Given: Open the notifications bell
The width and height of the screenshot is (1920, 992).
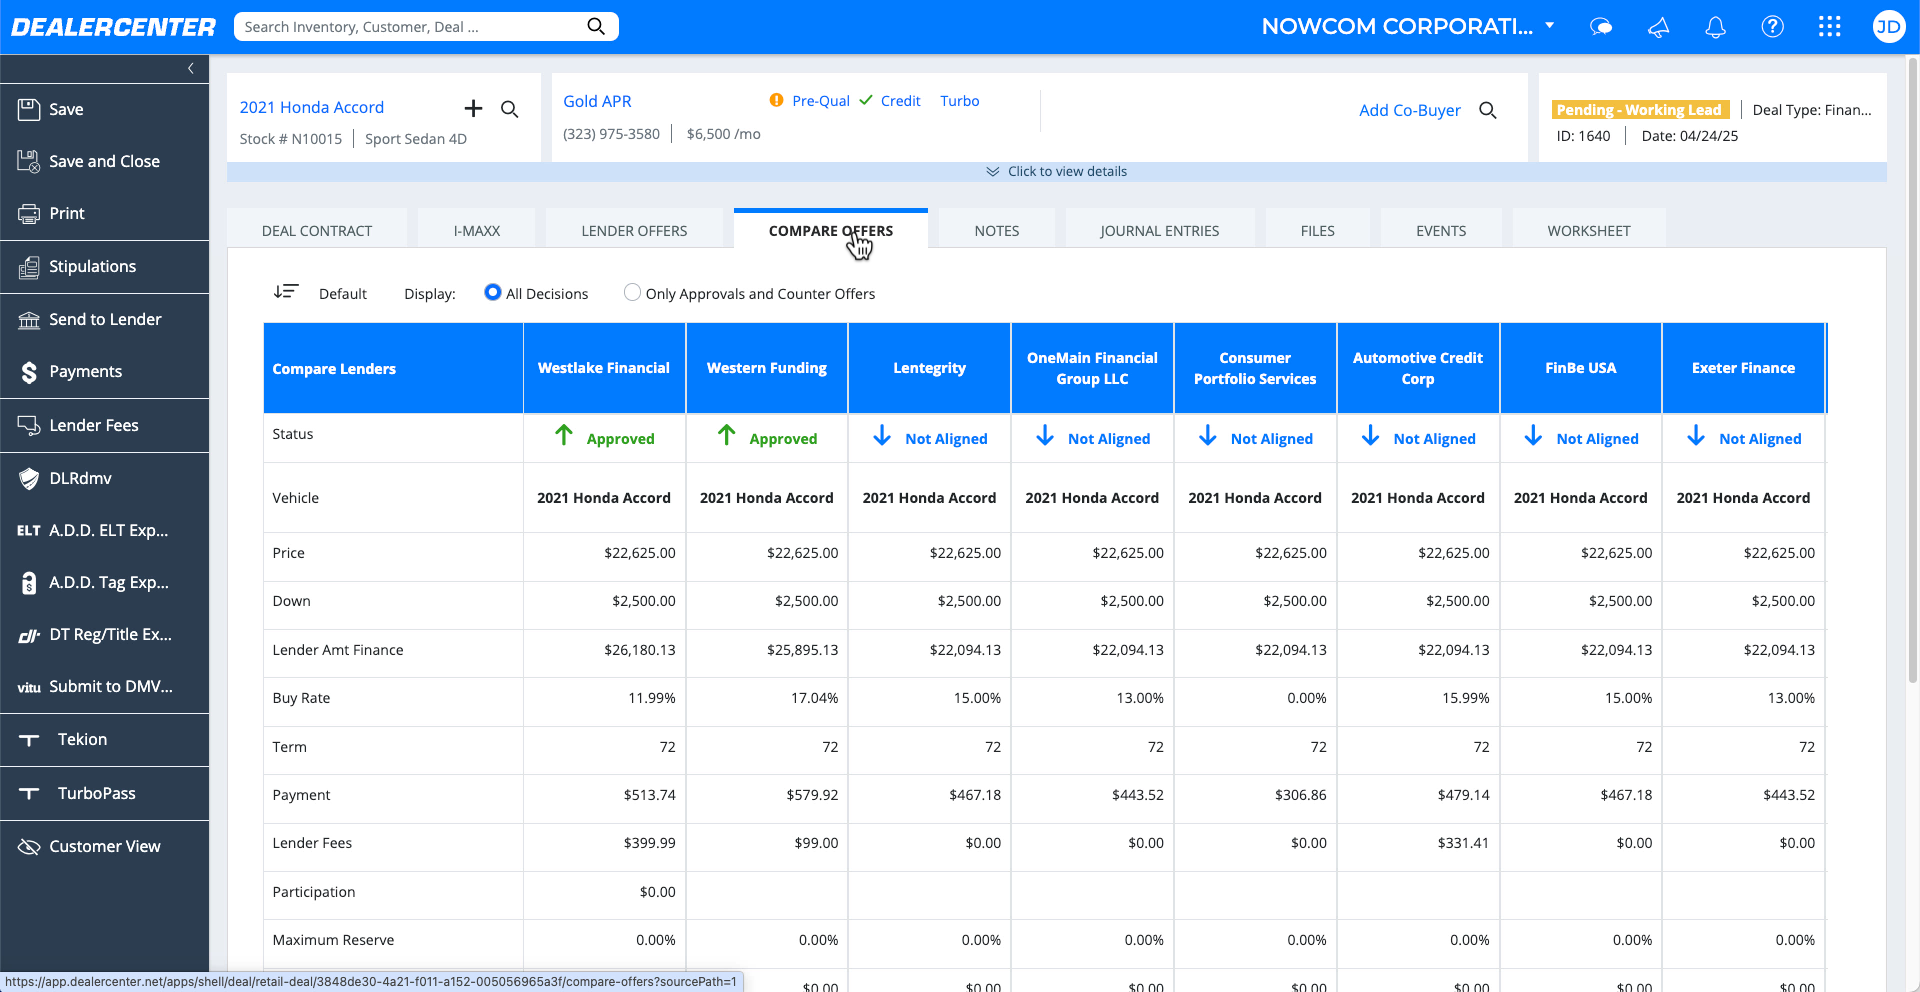Looking at the screenshot, I should 1715,27.
